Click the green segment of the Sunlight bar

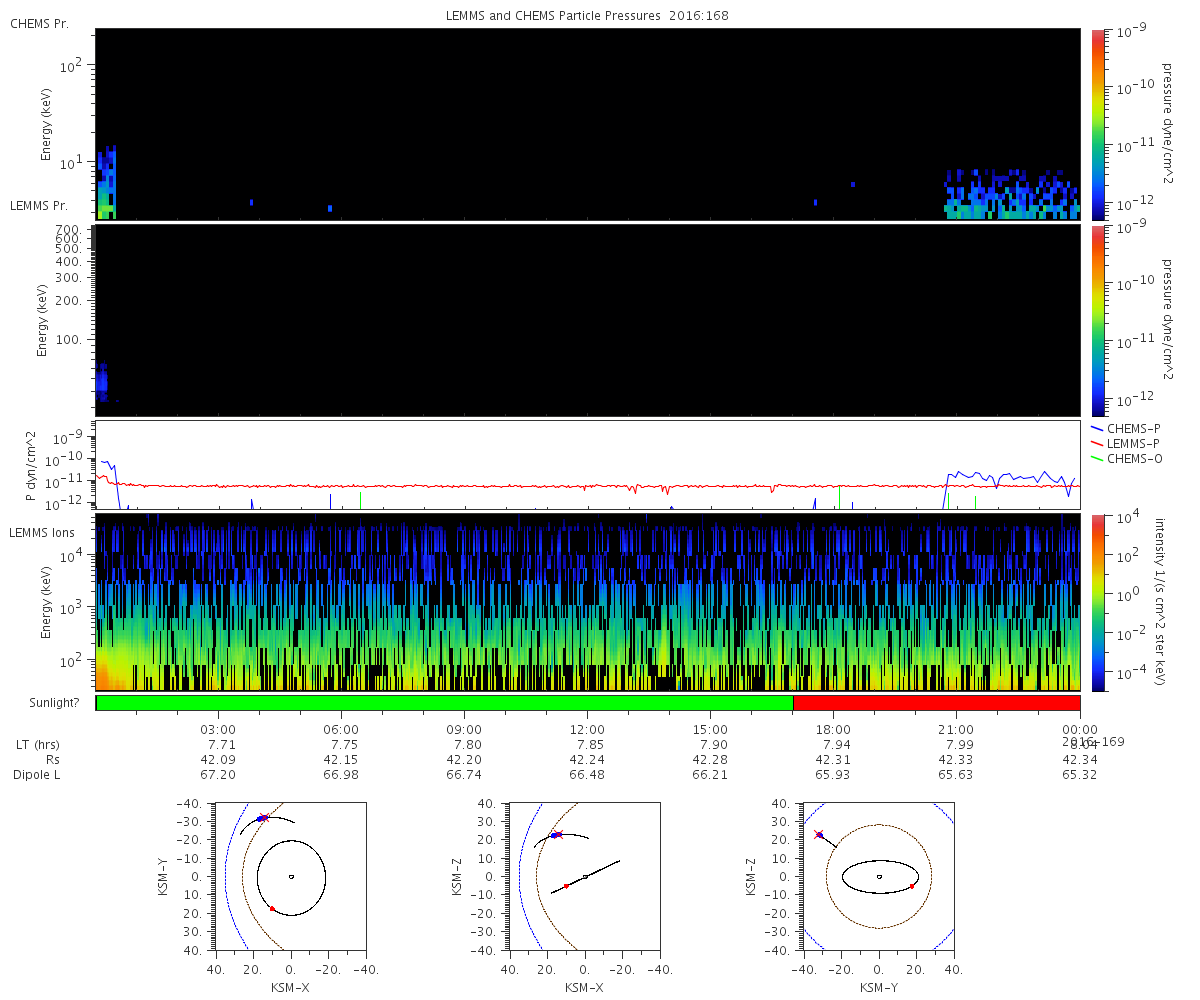coord(444,703)
